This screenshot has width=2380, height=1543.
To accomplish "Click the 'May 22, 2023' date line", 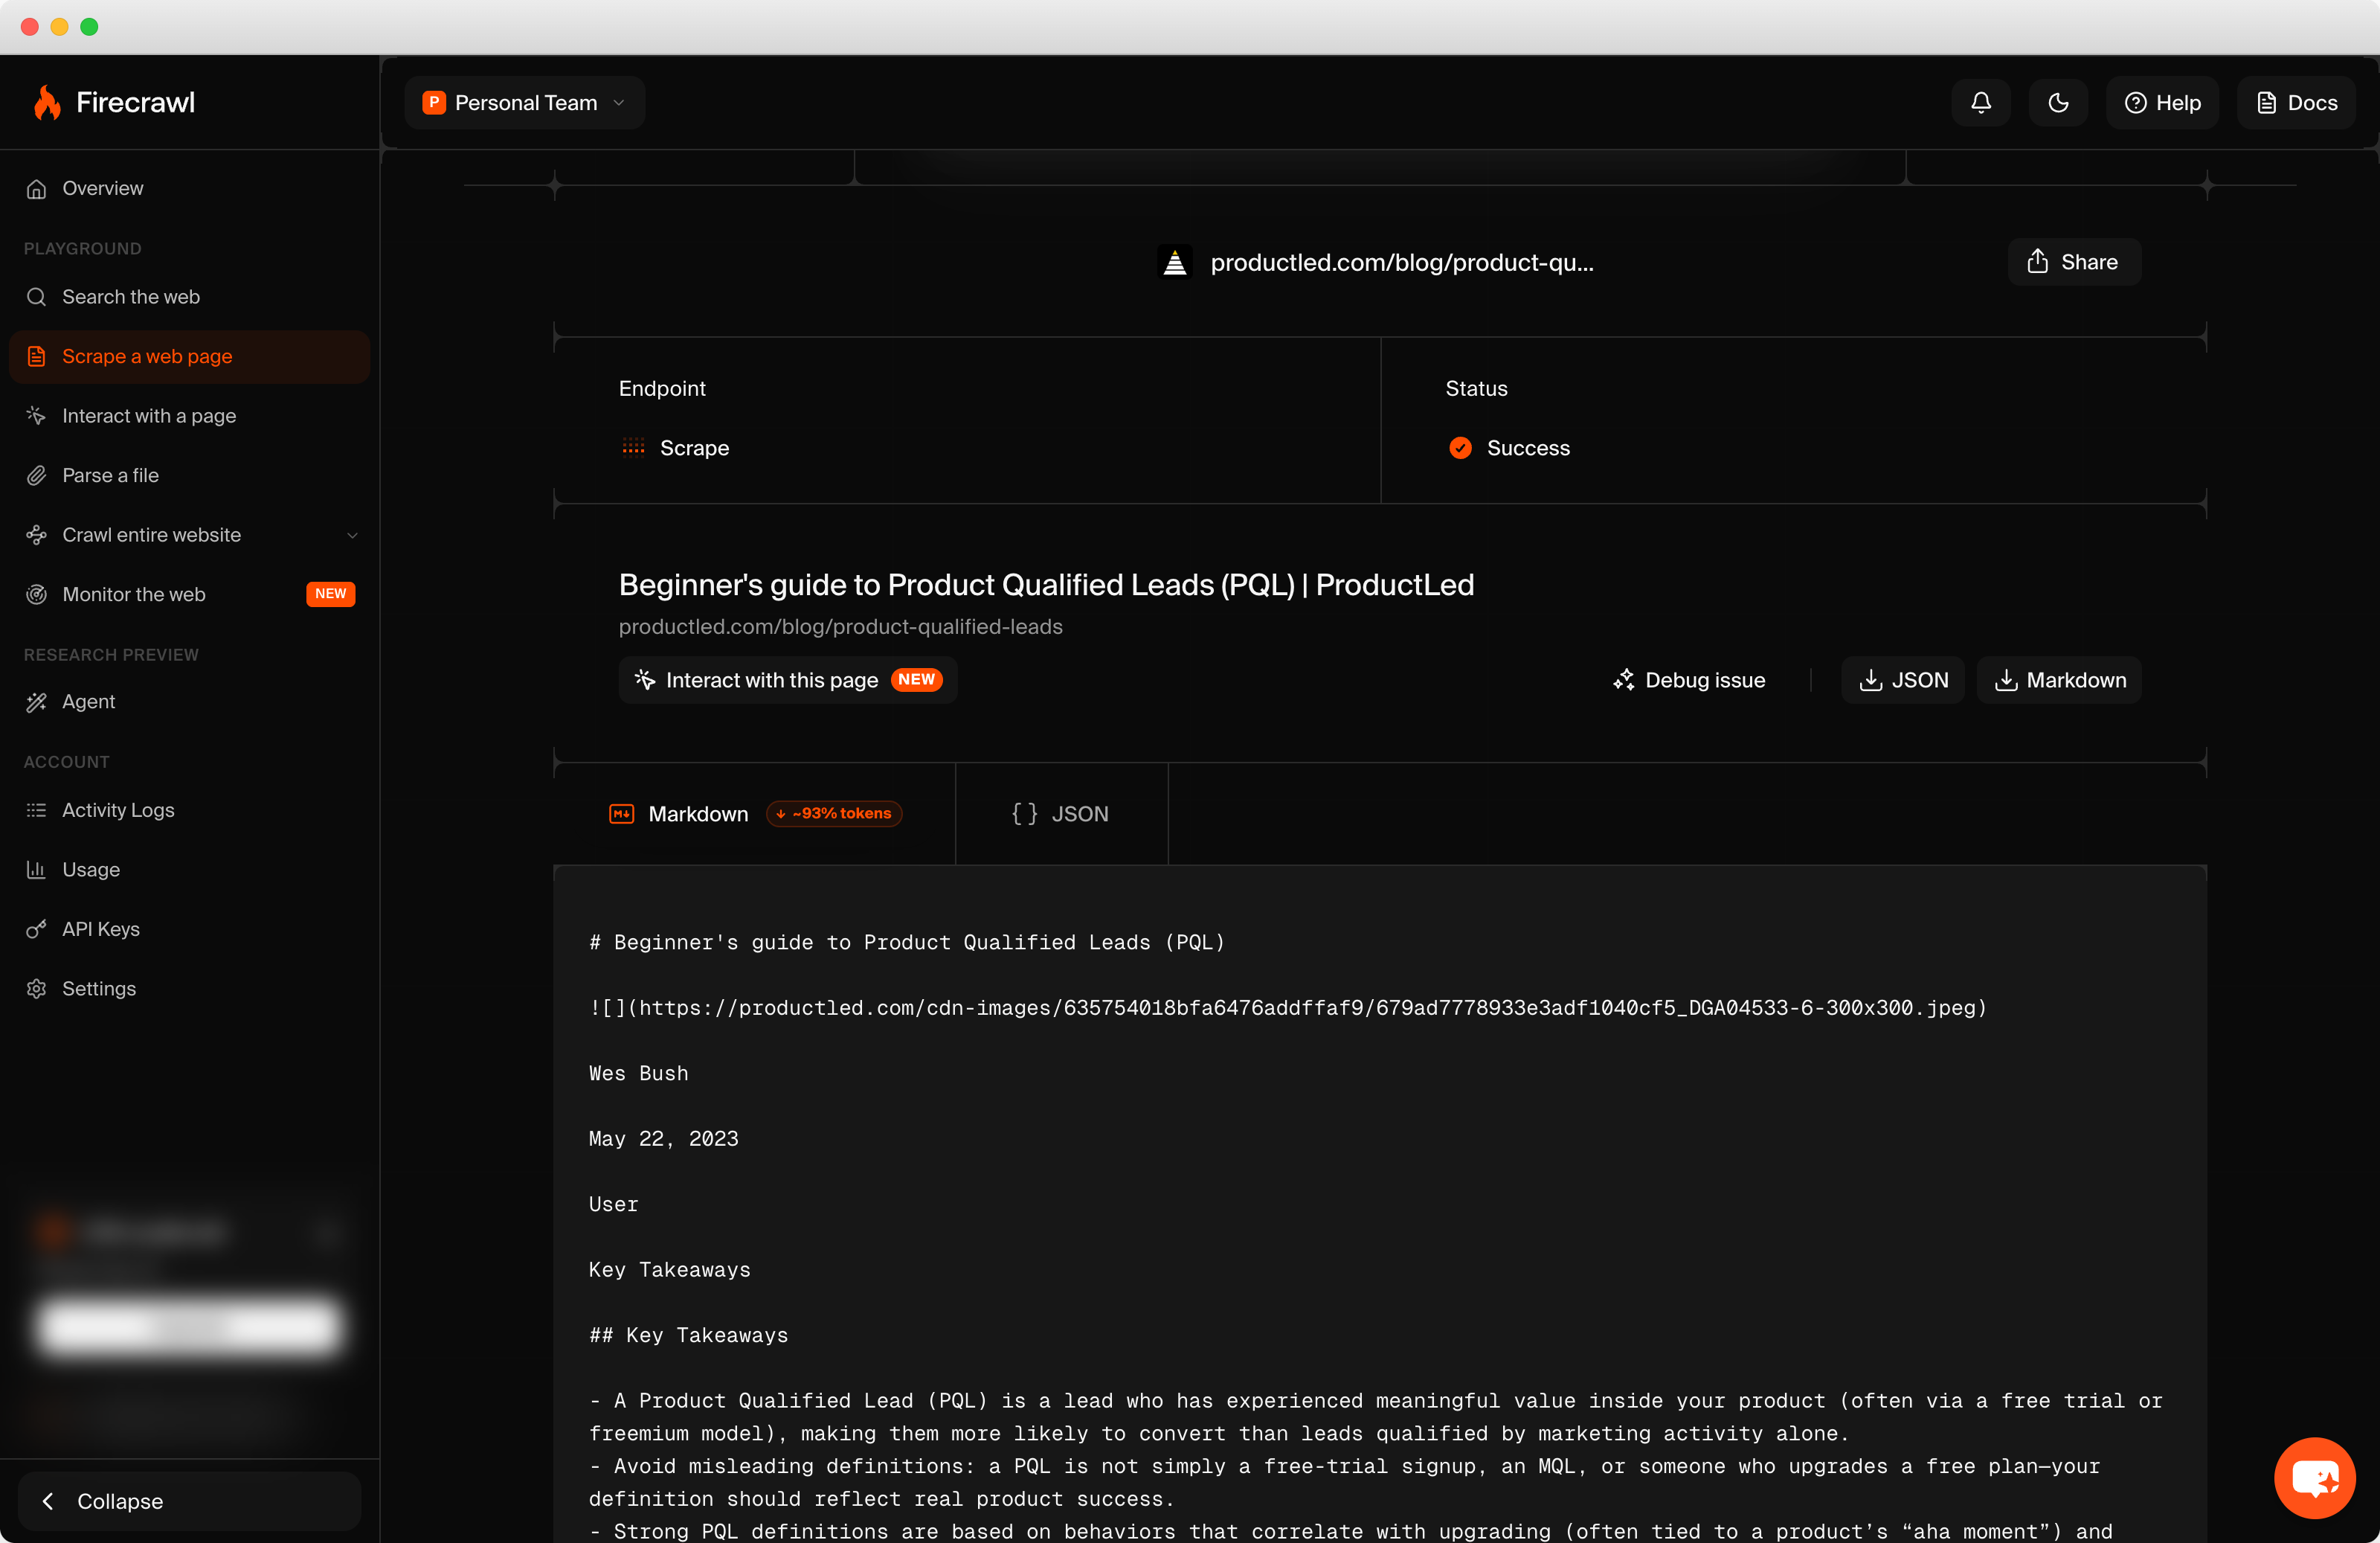I will (663, 1138).
